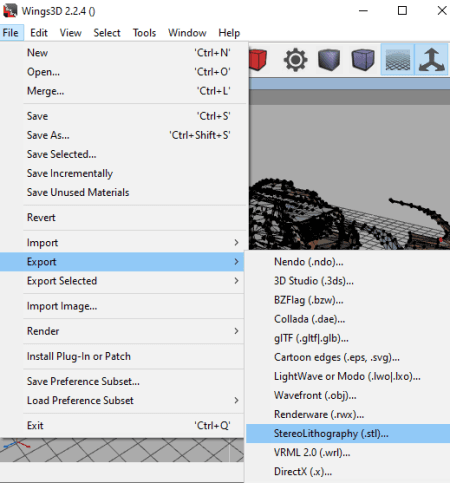The height and width of the screenshot is (483, 450).
Task: Click the red cube selection mode icon
Action: (x=258, y=60)
